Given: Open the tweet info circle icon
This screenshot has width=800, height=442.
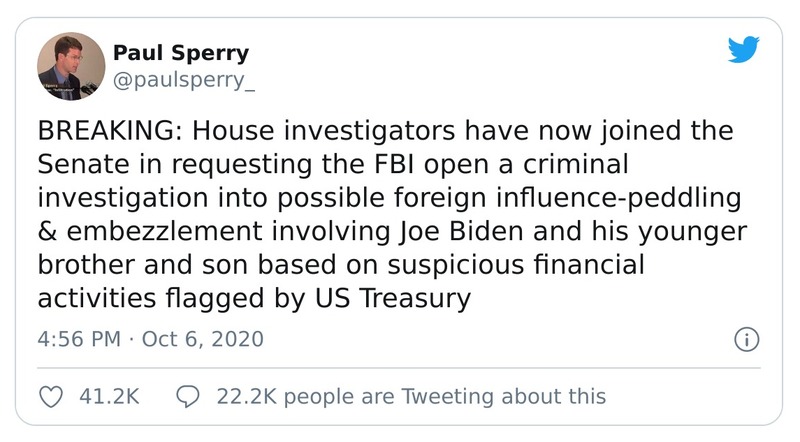Looking at the screenshot, I should click(745, 339).
